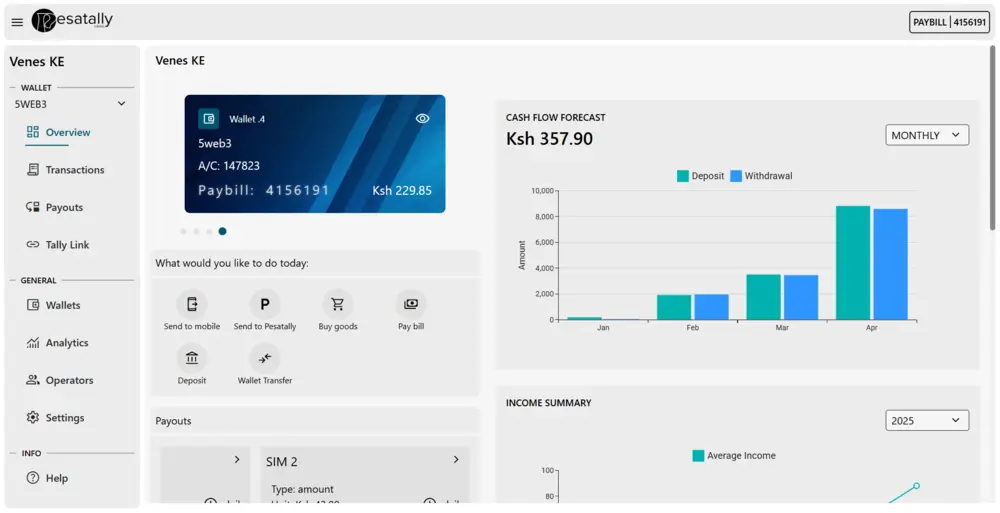
Task: Open the MONTHLY period dropdown
Action: (927, 135)
